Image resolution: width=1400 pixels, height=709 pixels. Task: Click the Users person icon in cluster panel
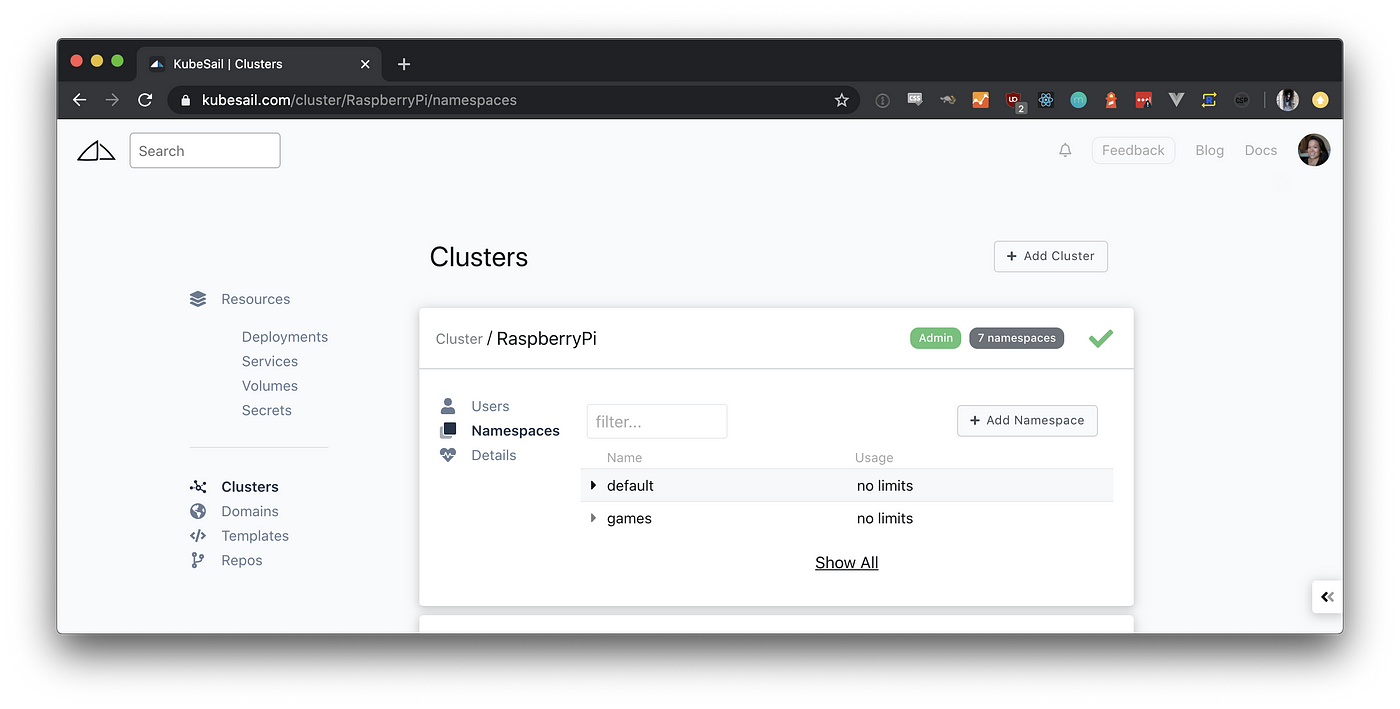pos(448,406)
